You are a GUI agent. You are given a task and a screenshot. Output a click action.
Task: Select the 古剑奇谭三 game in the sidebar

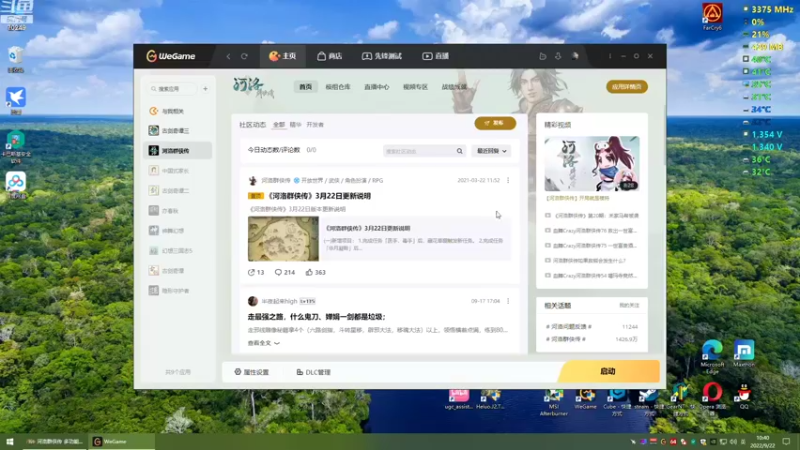[x=178, y=131]
